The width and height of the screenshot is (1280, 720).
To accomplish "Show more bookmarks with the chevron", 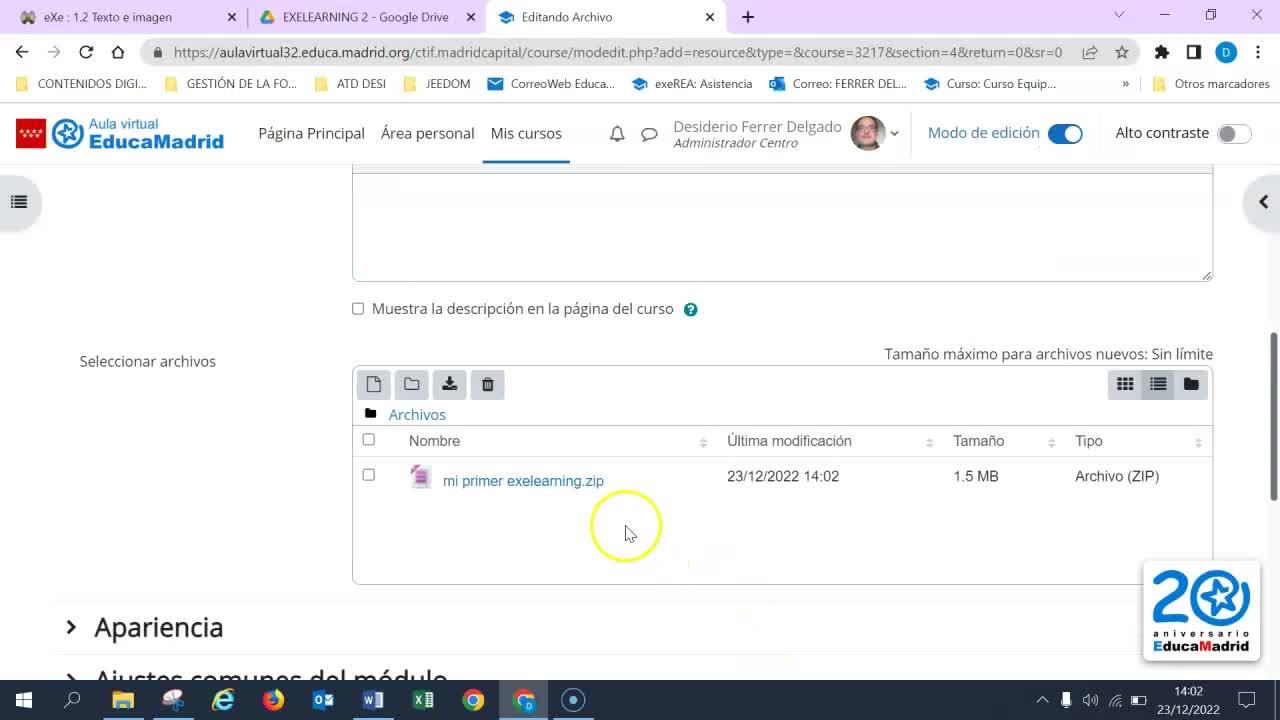I will pos(1126,84).
